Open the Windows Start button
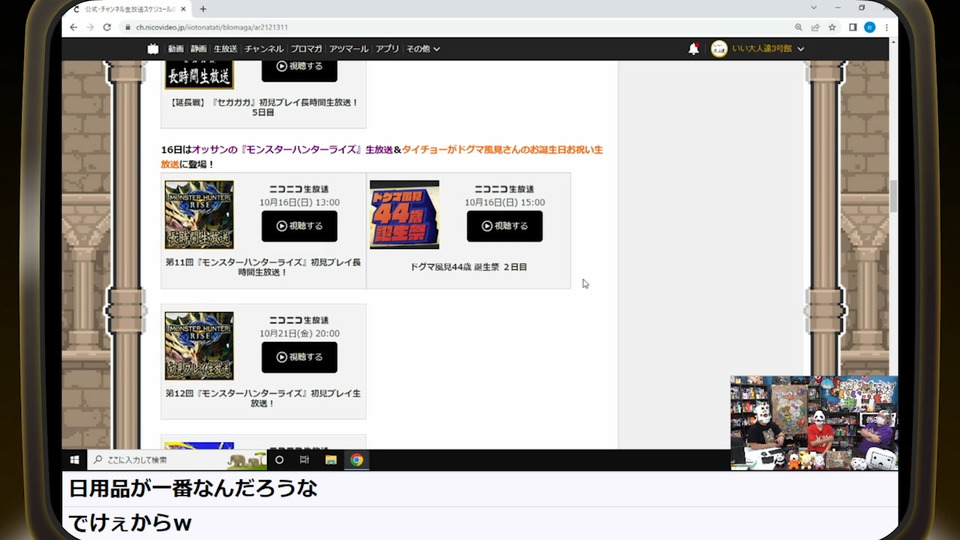 pyautogui.click(x=75, y=460)
